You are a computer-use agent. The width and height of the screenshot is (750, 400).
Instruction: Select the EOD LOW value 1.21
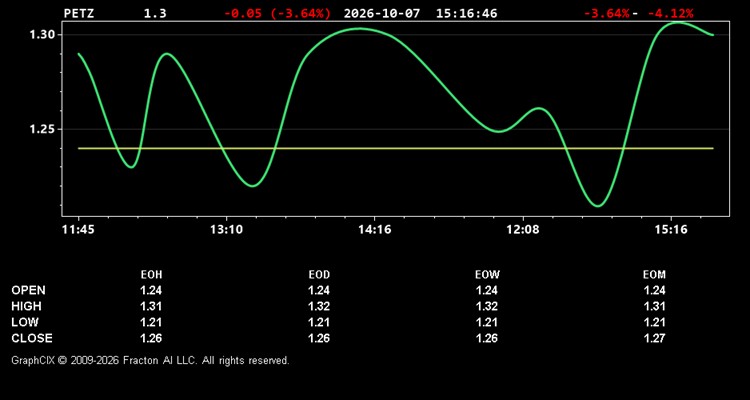point(319,322)
